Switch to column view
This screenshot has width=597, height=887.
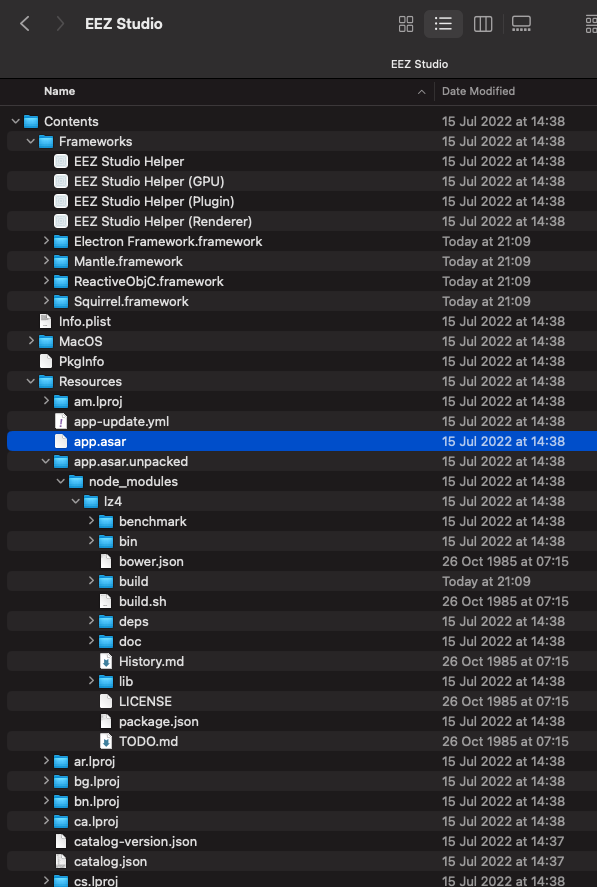click(x=483, y=24)
